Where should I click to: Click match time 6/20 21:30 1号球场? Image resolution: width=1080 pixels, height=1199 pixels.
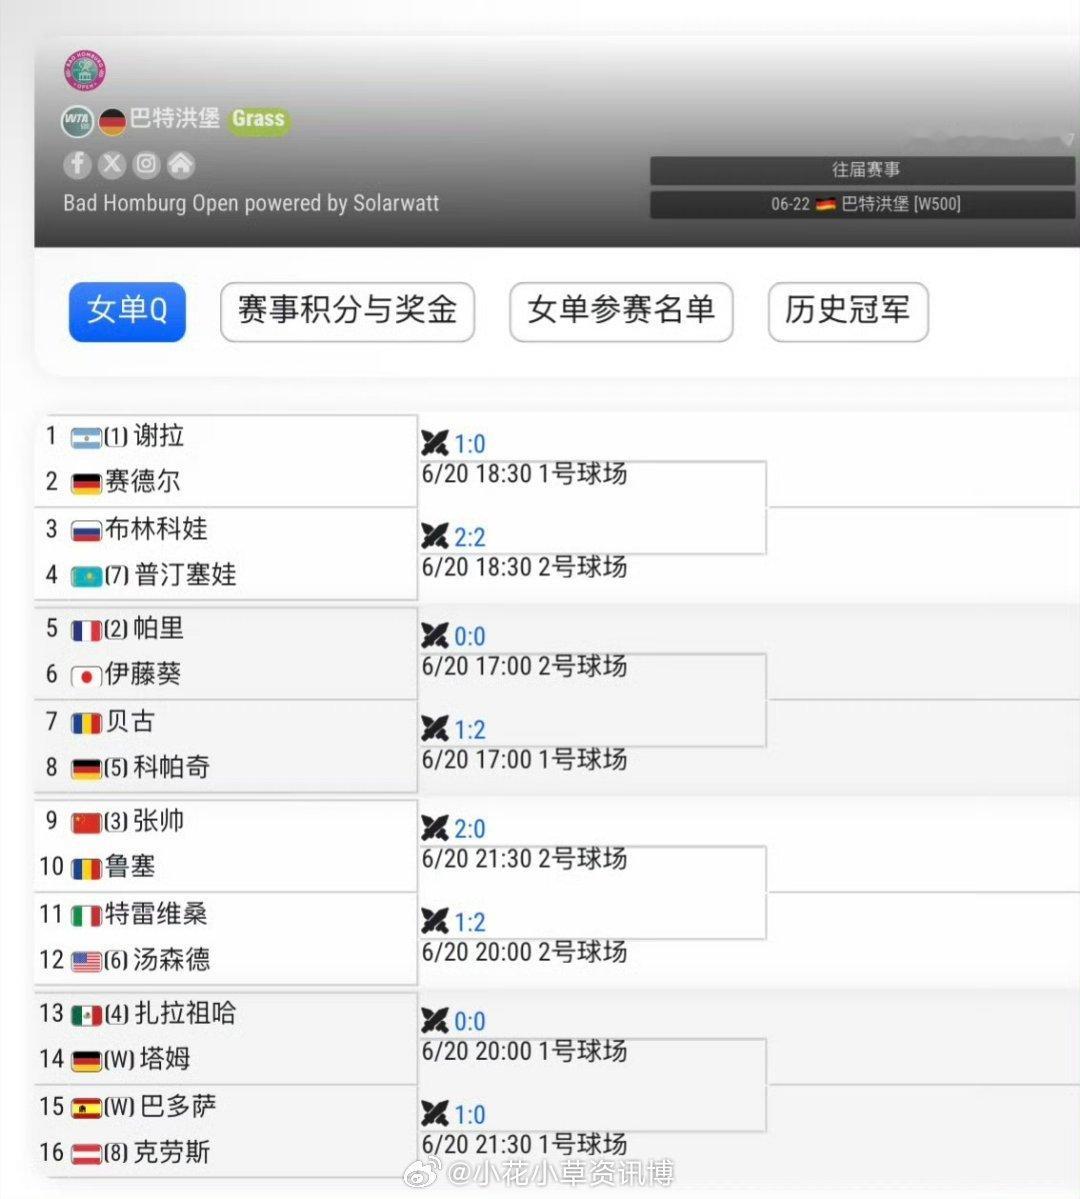pos(525,1145)
